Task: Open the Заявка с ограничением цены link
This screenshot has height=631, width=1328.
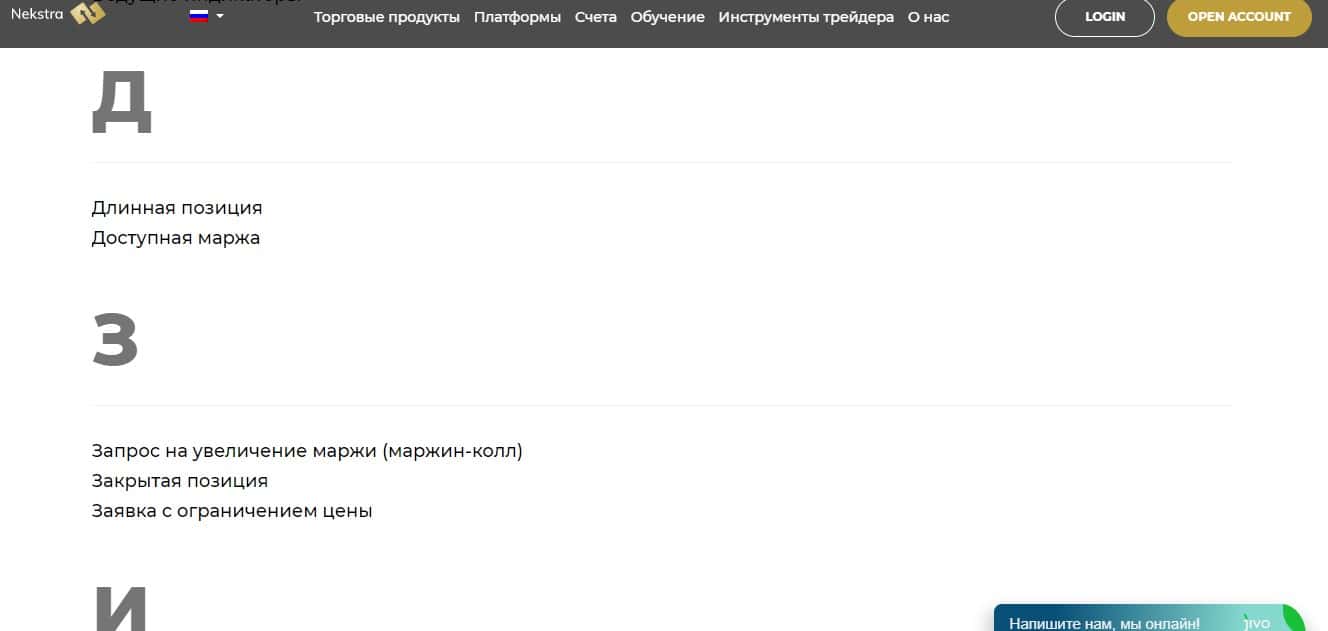Action: point(232,511)
